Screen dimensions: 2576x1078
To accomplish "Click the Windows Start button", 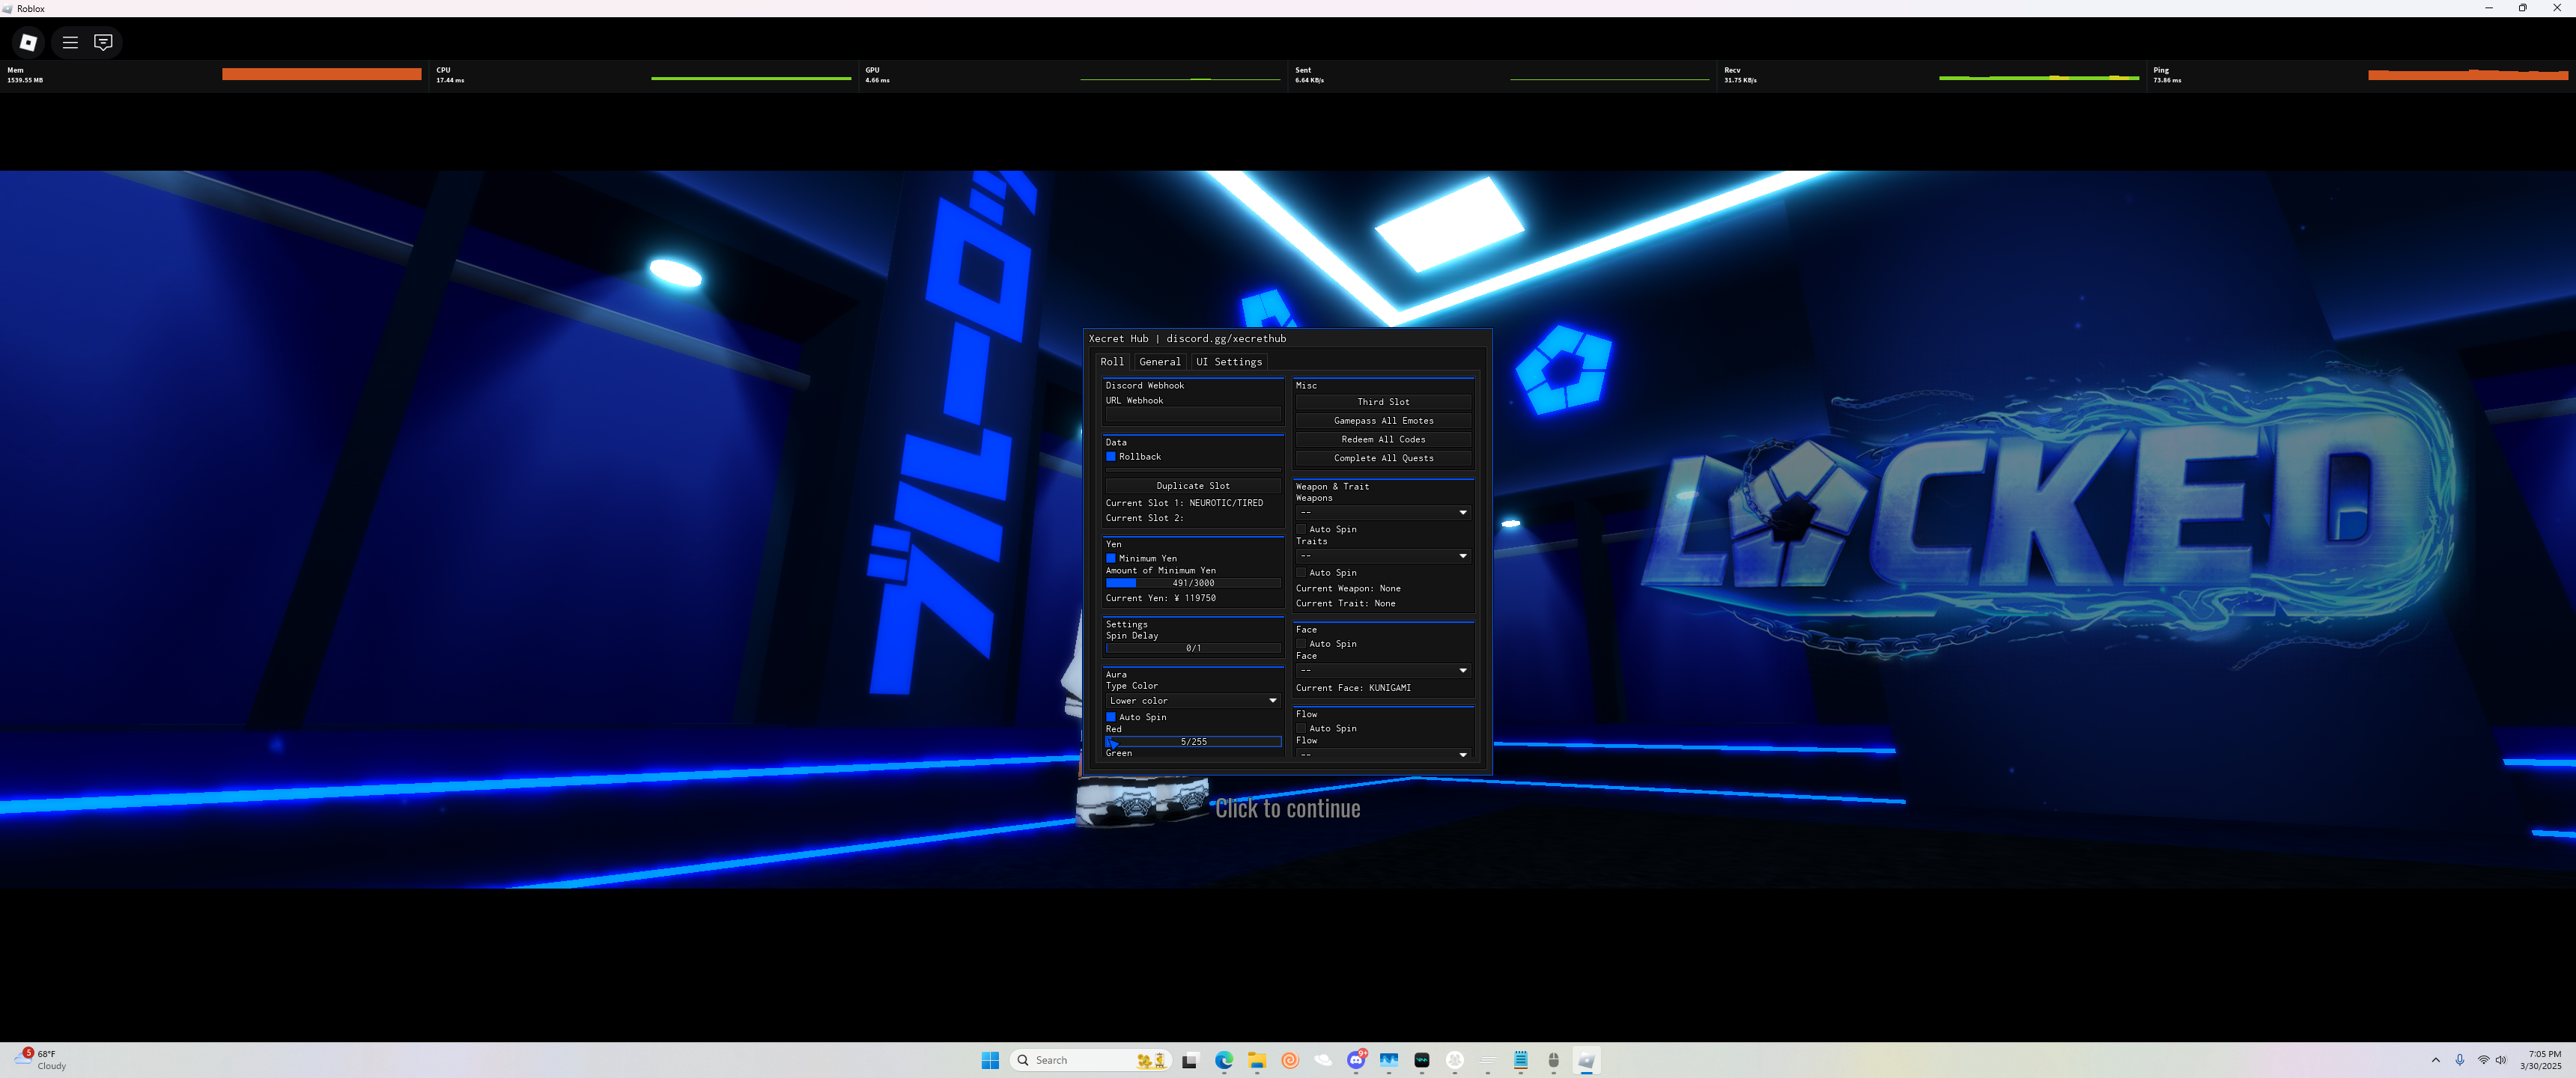I will 990,1060.
